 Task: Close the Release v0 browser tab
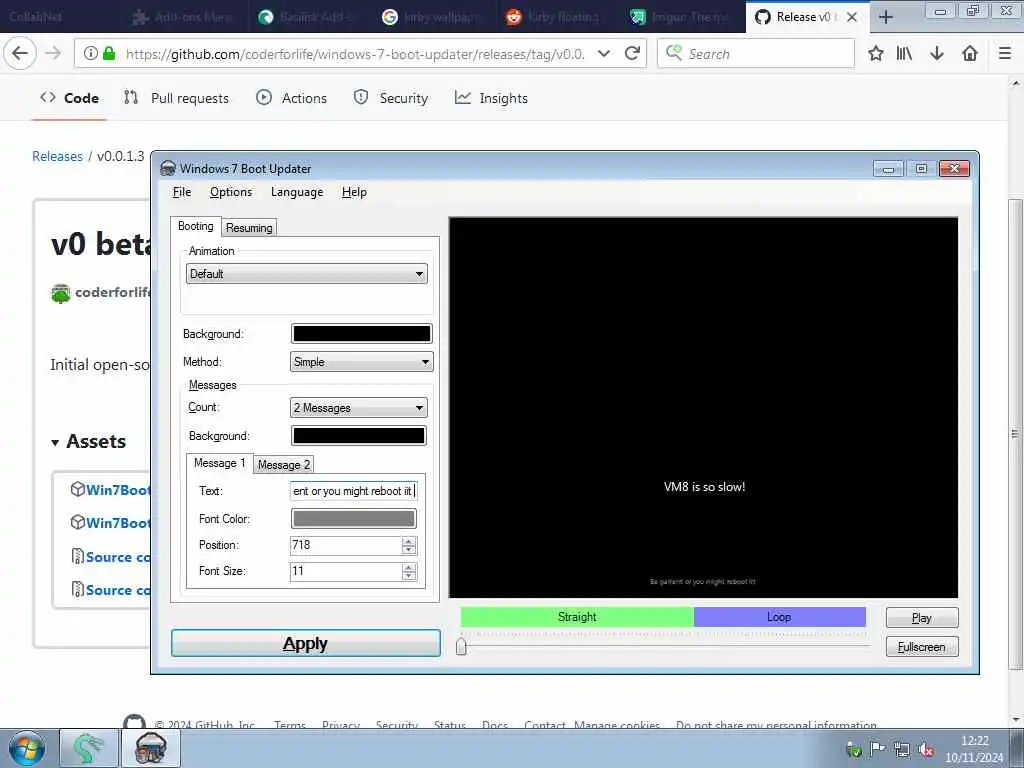[852, 17]
